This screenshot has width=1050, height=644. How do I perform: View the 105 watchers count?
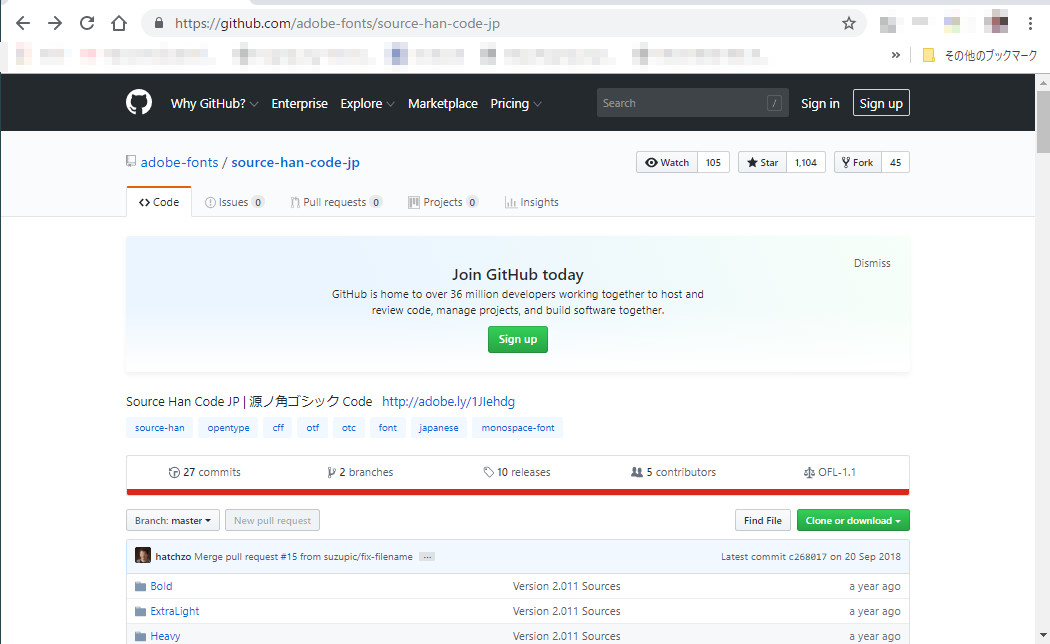click(713, 163)
